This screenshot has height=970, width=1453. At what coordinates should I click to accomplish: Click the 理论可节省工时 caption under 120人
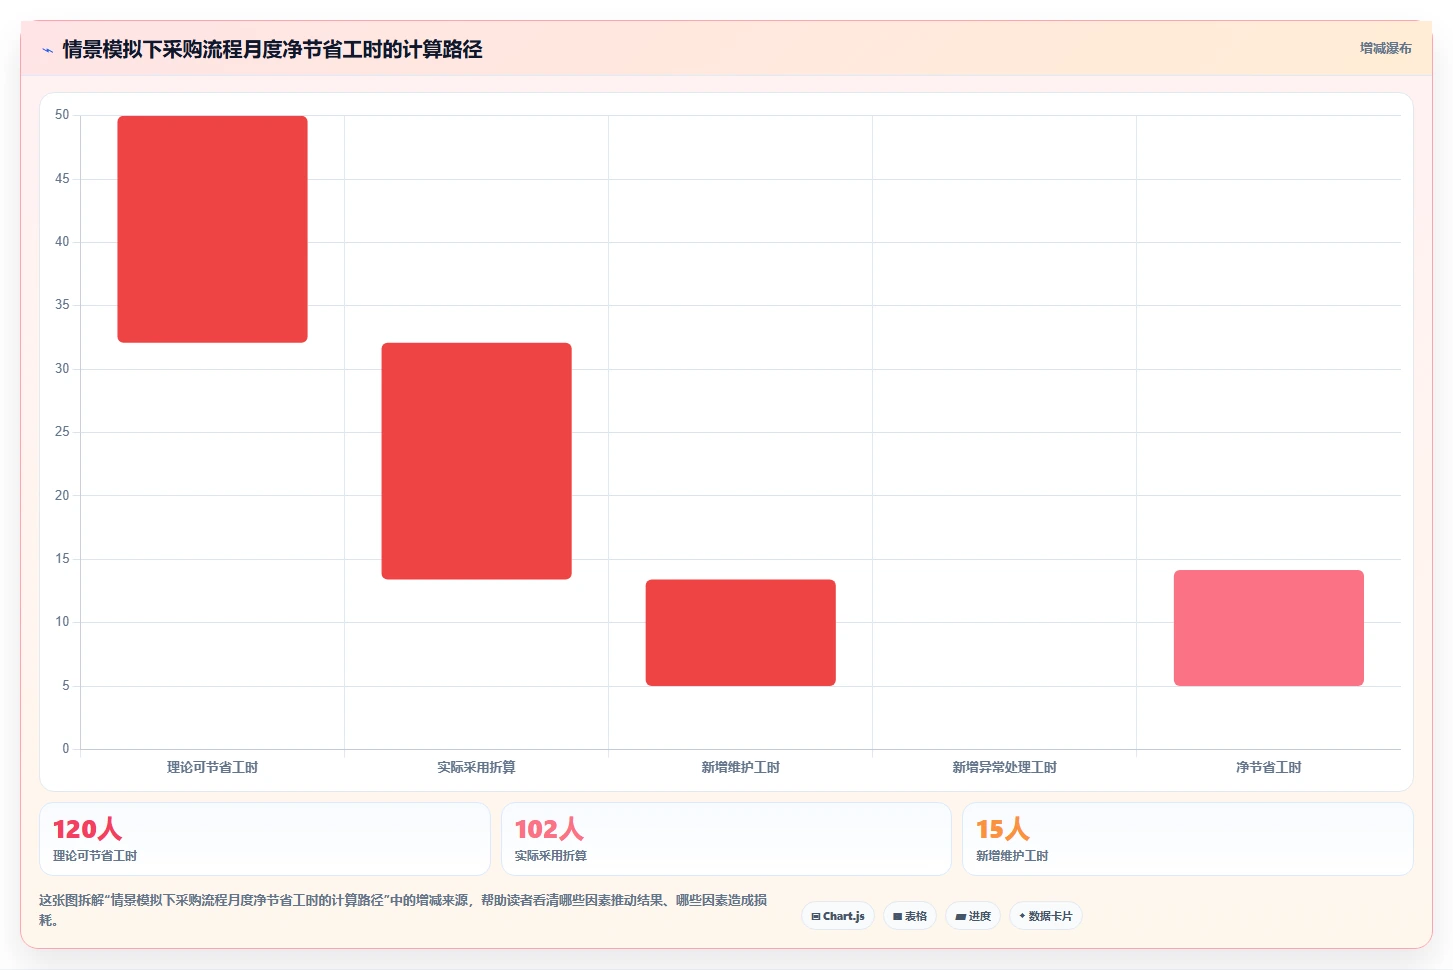[x=95, y=856]
